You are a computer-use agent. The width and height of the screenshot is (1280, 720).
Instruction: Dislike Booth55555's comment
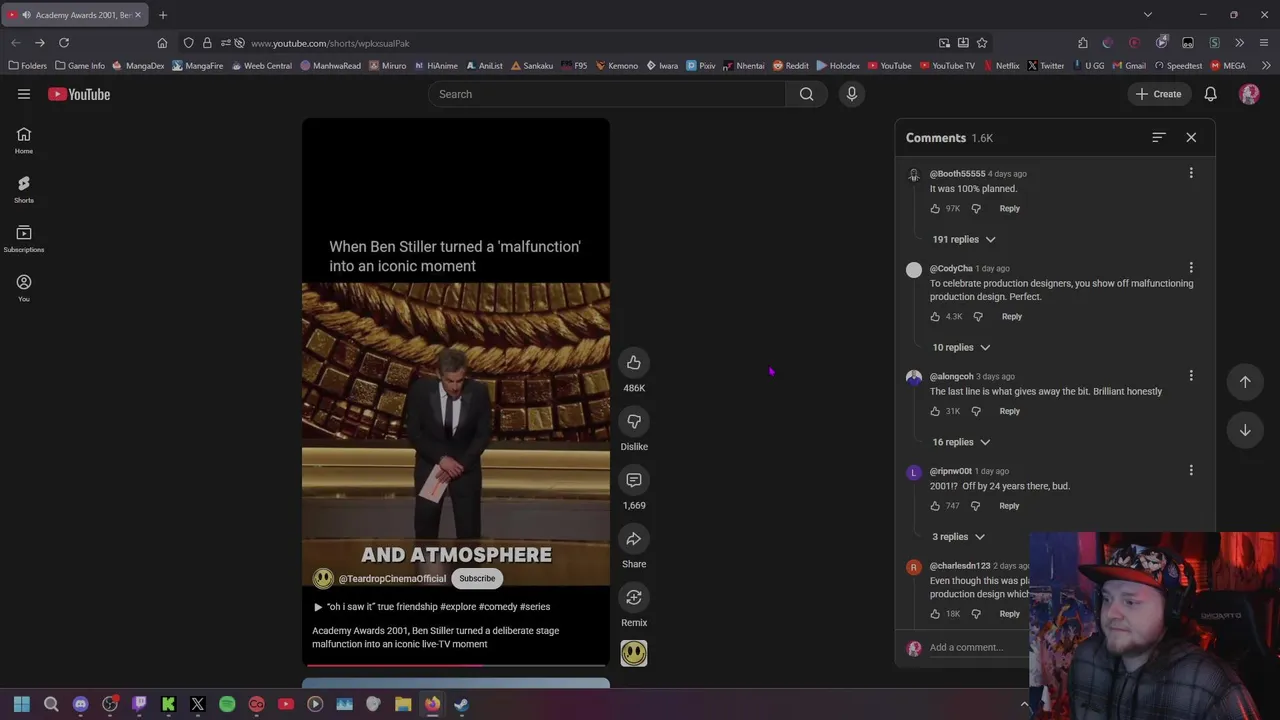(x=976, y=209)
